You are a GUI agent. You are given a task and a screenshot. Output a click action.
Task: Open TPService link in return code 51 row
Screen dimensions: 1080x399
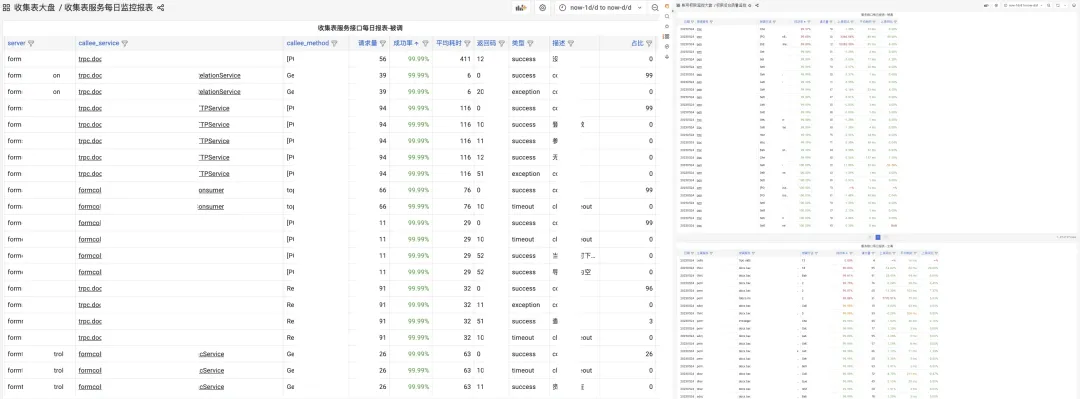click(214, 174)
